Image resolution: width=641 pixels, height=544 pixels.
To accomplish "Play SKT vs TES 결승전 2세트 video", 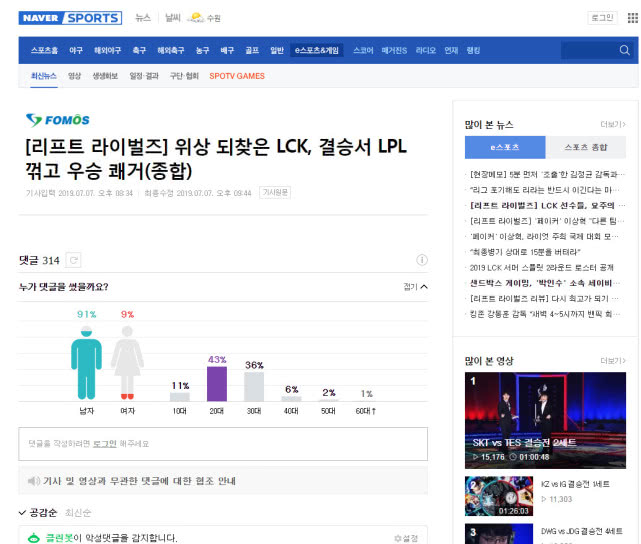I will pyautogui.click(x=545, y=420).
